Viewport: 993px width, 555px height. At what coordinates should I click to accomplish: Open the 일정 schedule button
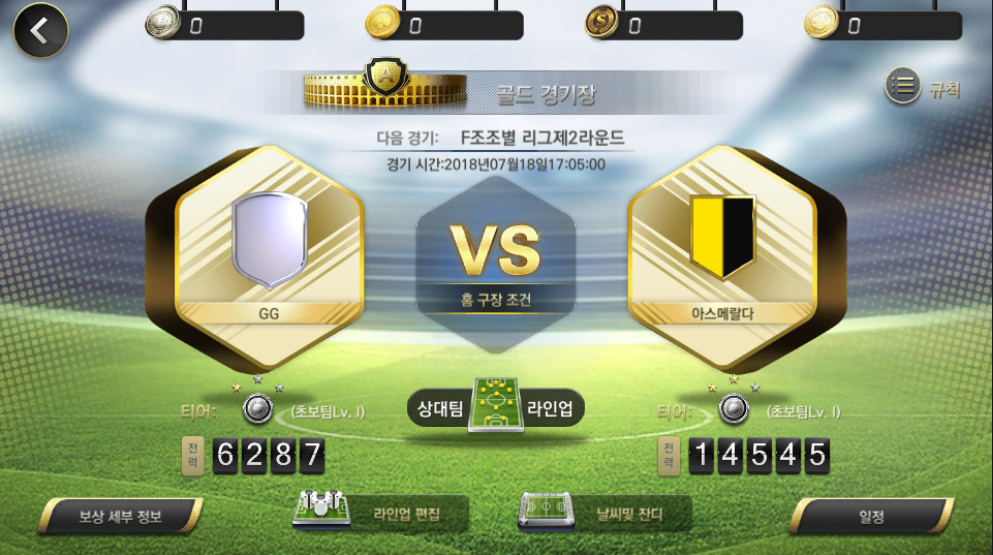click(871, 516)
